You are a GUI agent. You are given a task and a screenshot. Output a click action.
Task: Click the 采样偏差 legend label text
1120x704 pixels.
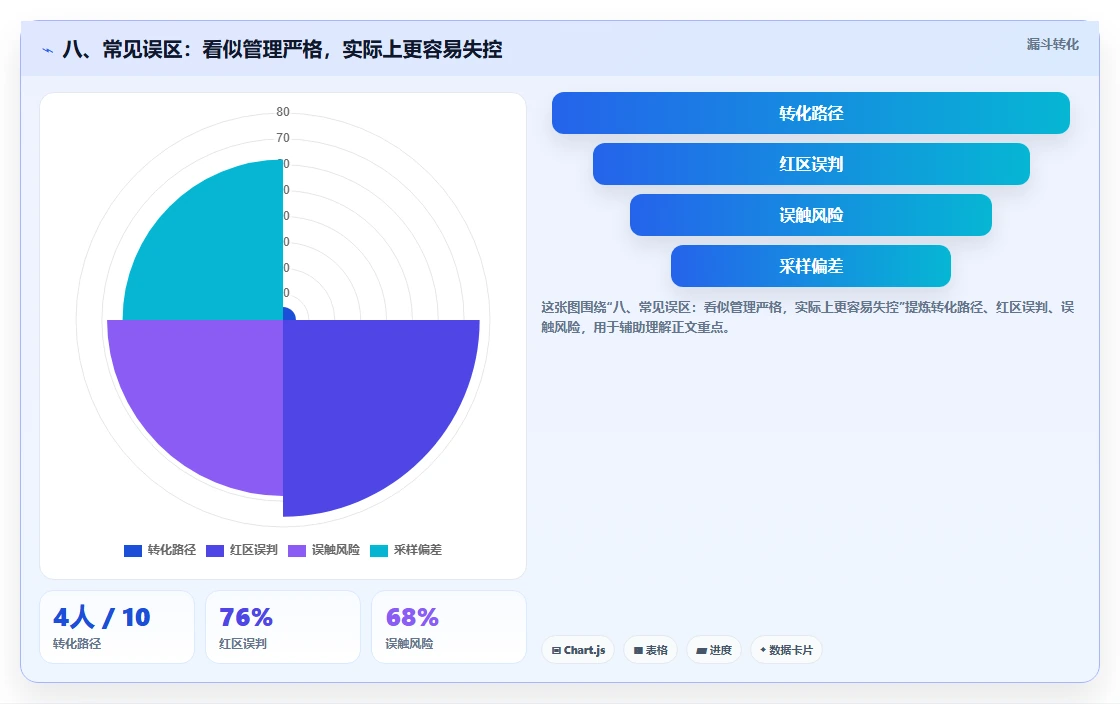[x=418, y=550]
